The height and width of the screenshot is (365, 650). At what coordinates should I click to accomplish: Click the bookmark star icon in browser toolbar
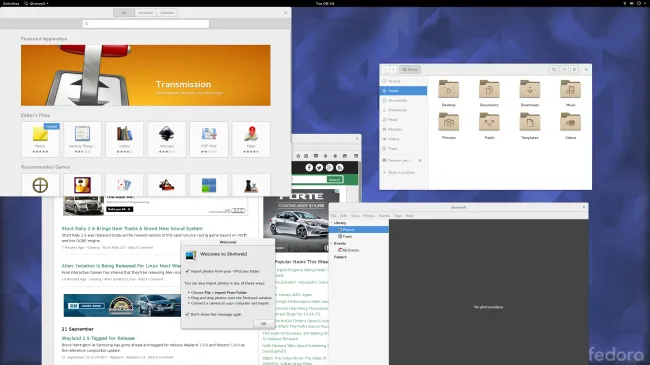(298, 156)
